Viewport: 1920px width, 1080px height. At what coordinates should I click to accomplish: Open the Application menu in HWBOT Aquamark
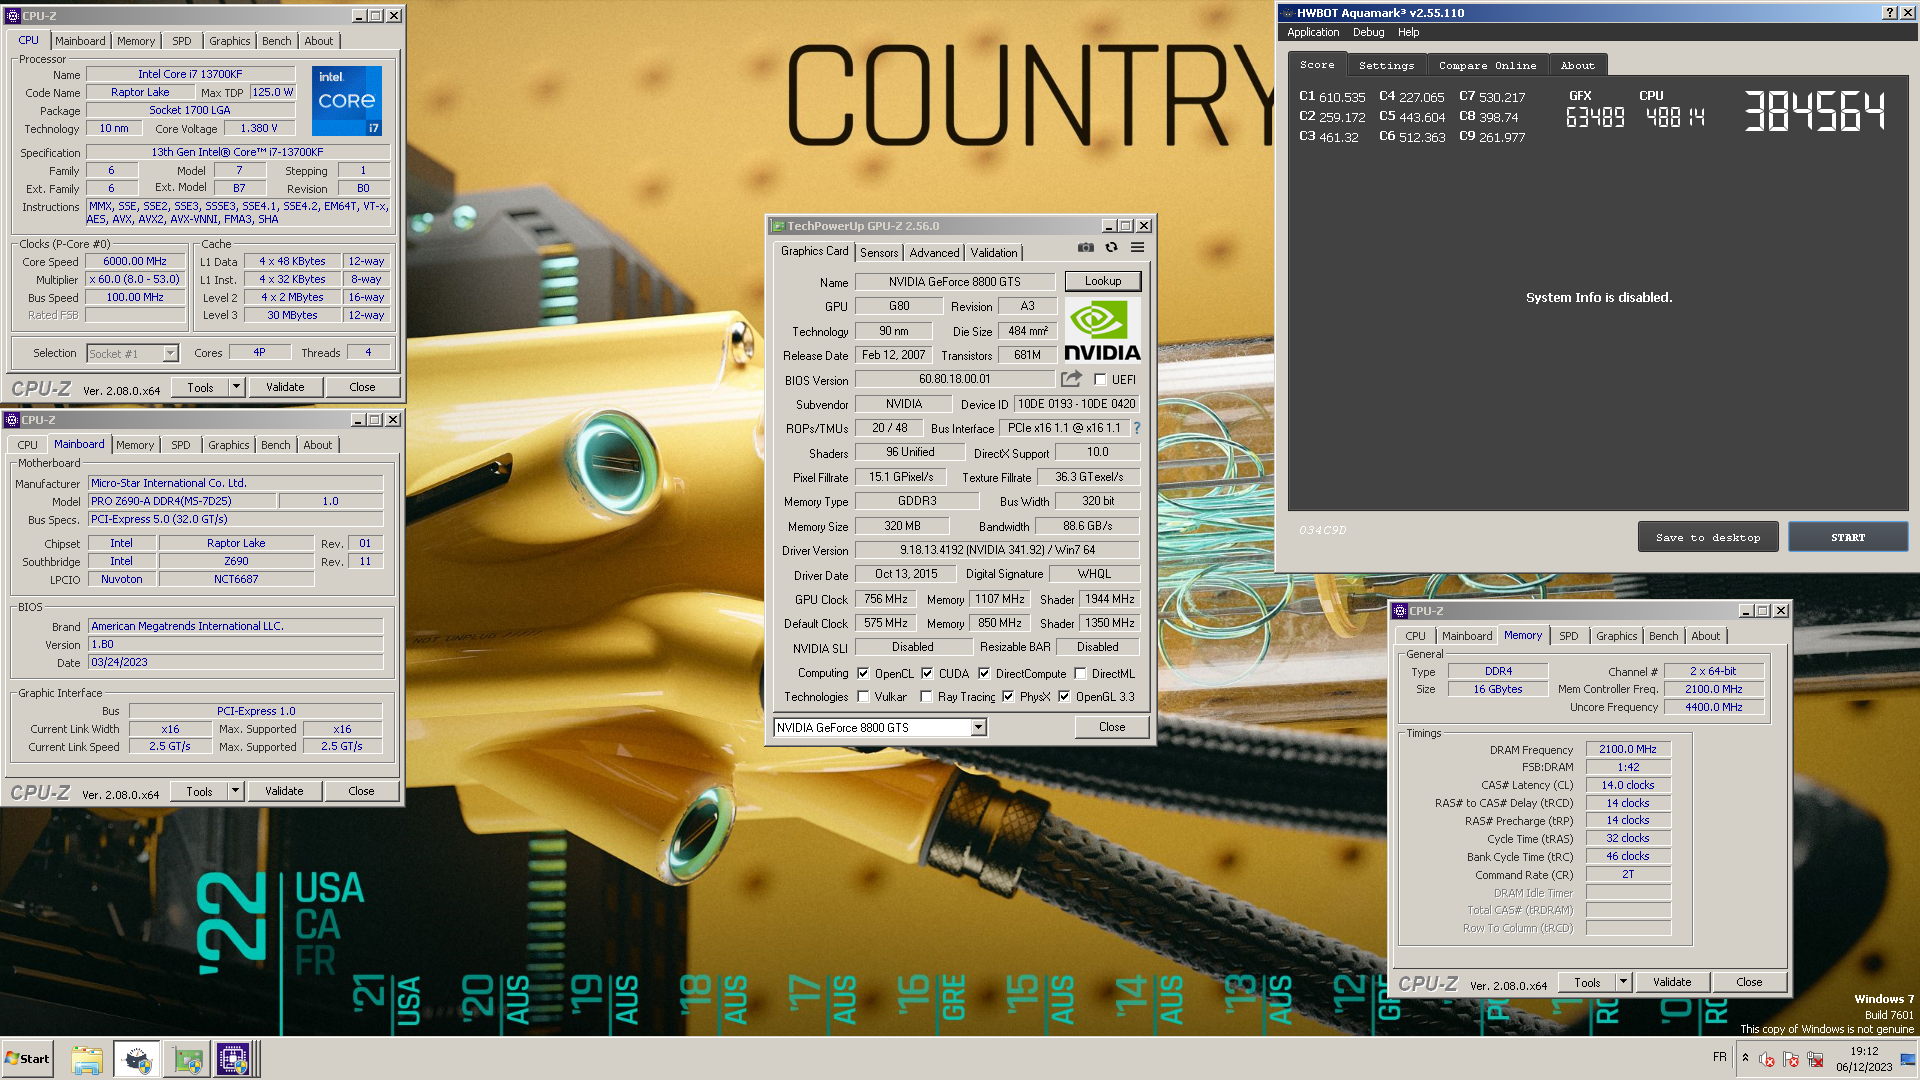1313,32
